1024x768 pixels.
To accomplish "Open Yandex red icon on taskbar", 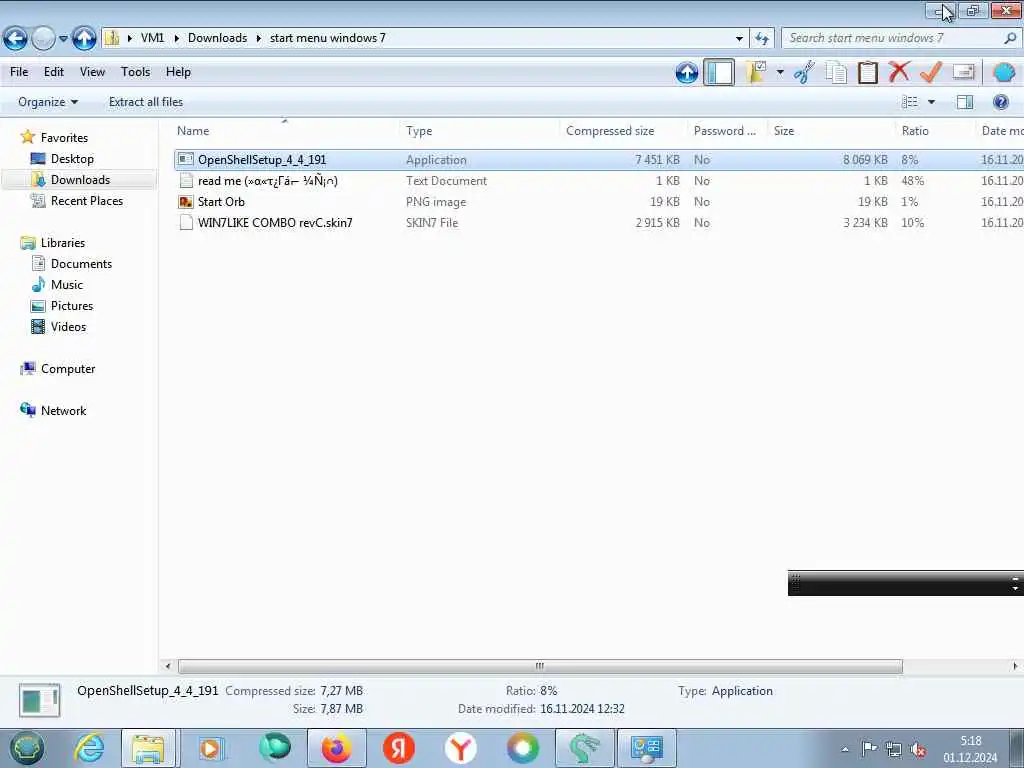I will [x=398, y=748].
